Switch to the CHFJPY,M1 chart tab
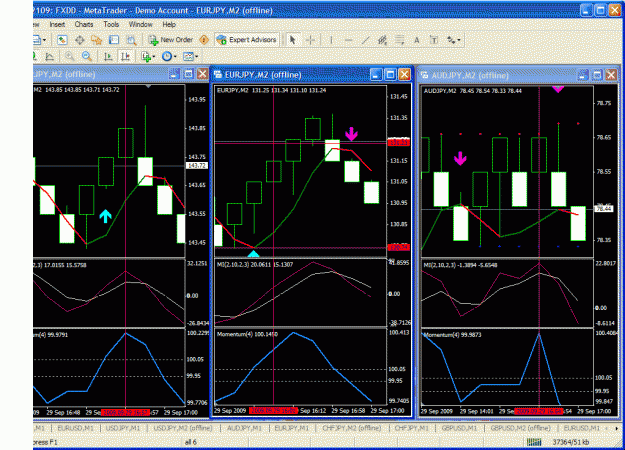The height and width of the screenshot is (450, 625). coord(412,428)
